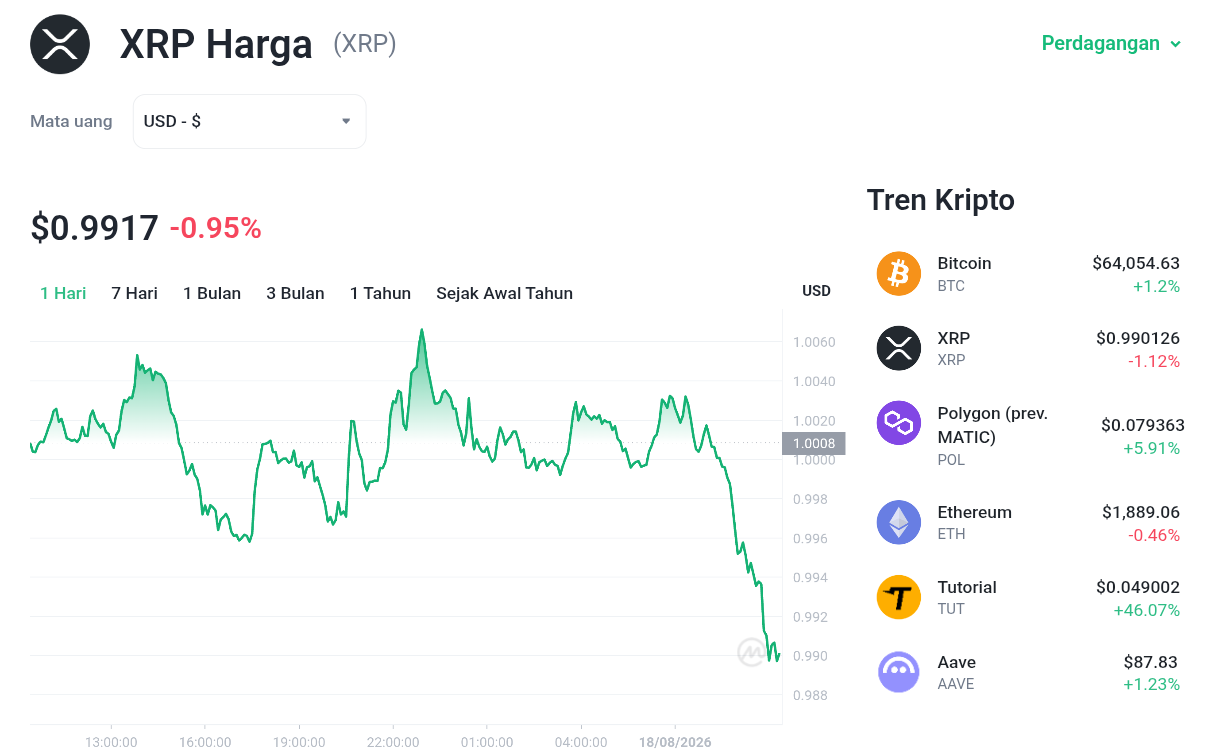
Task: Open the Bitcoin orange coin icon
Action: (x=898, y=273)
